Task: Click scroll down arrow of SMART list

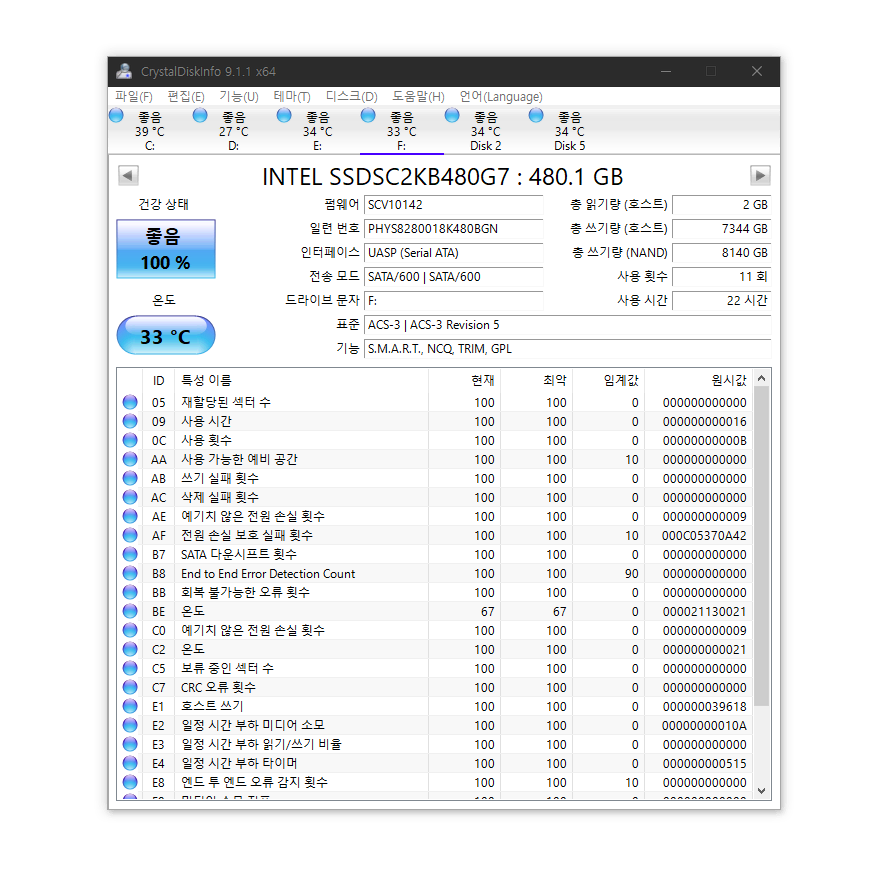Action: click(762, 791)
